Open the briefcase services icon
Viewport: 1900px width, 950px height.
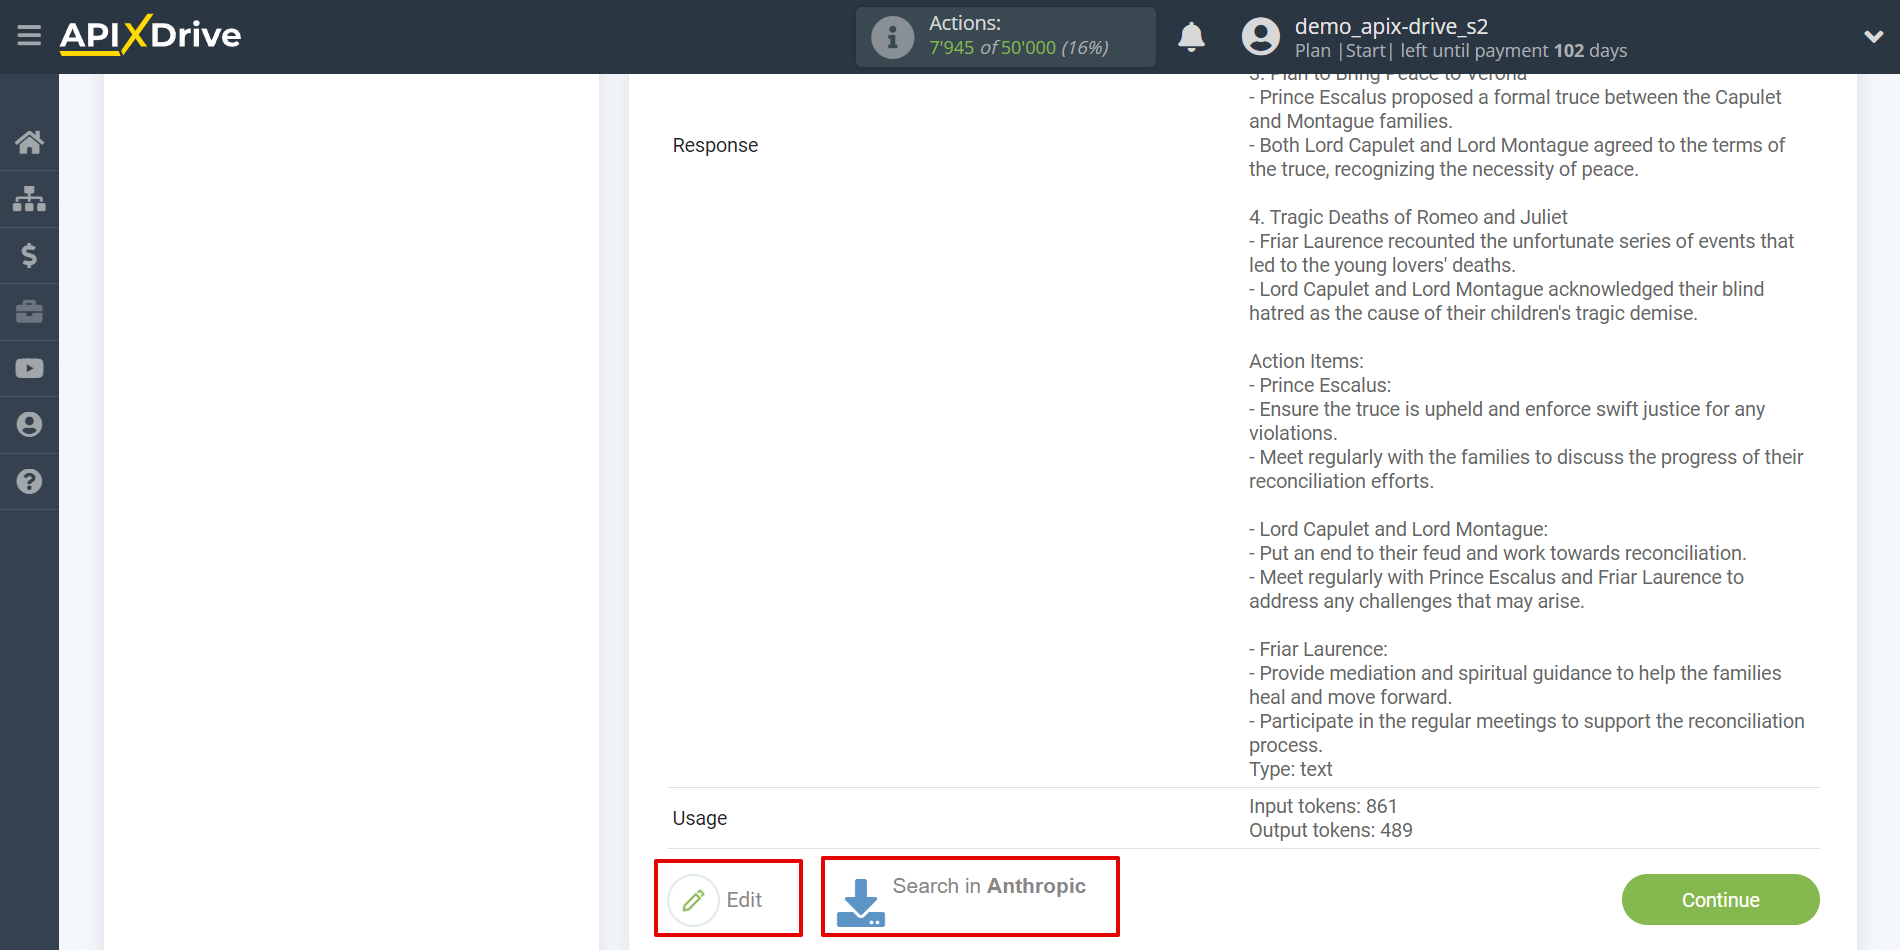[x=29, y=312]
